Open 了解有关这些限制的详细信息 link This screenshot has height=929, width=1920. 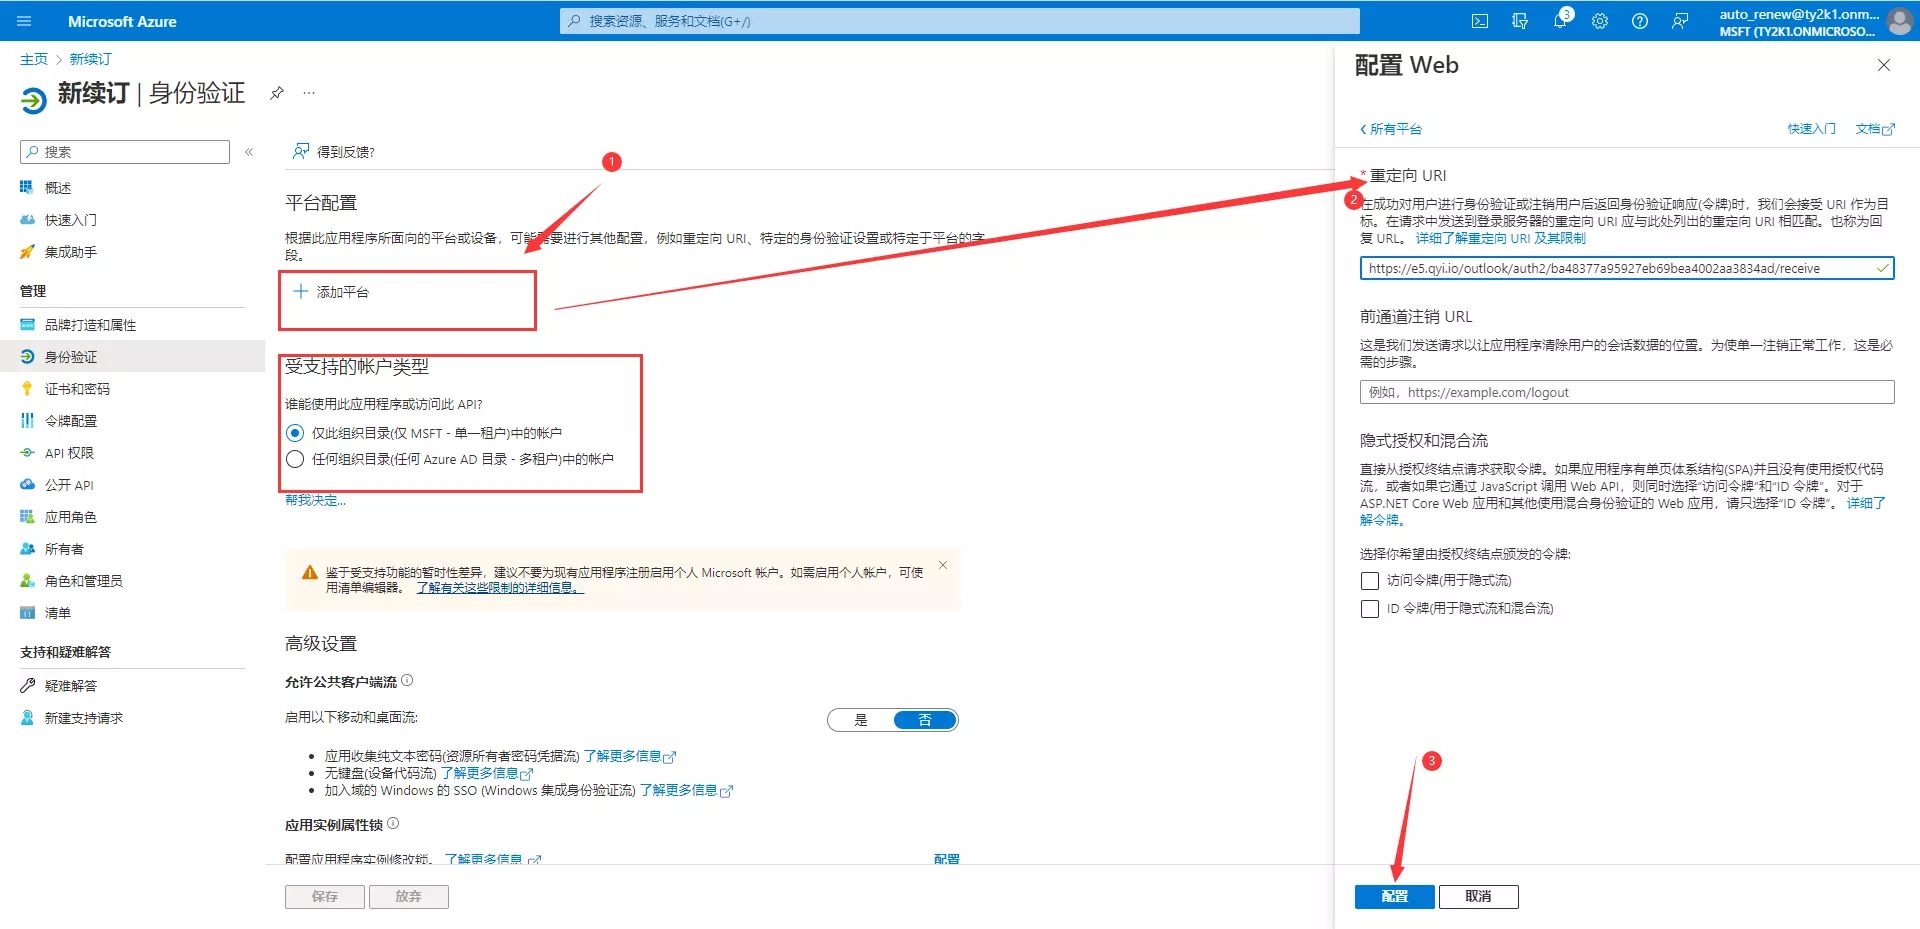(x=499, y=588)
